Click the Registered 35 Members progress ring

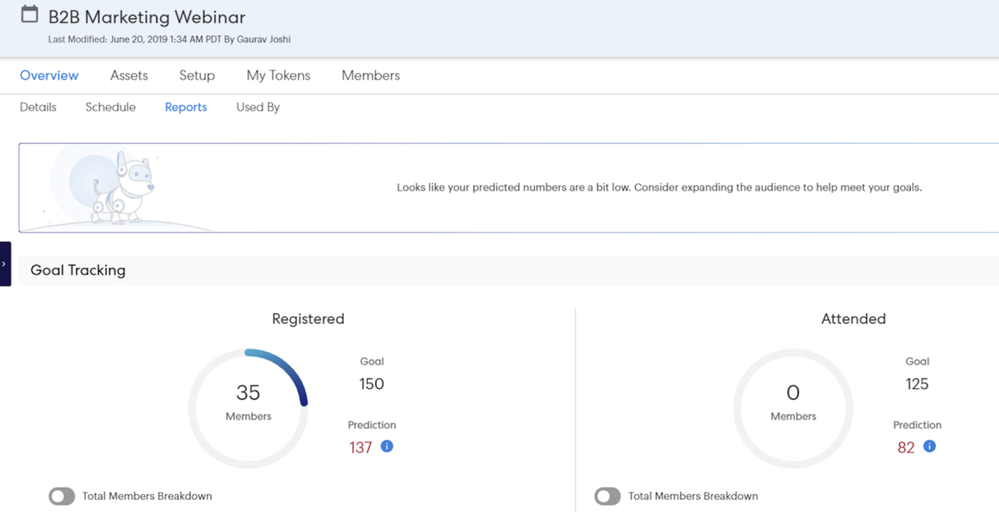(248, 407)
